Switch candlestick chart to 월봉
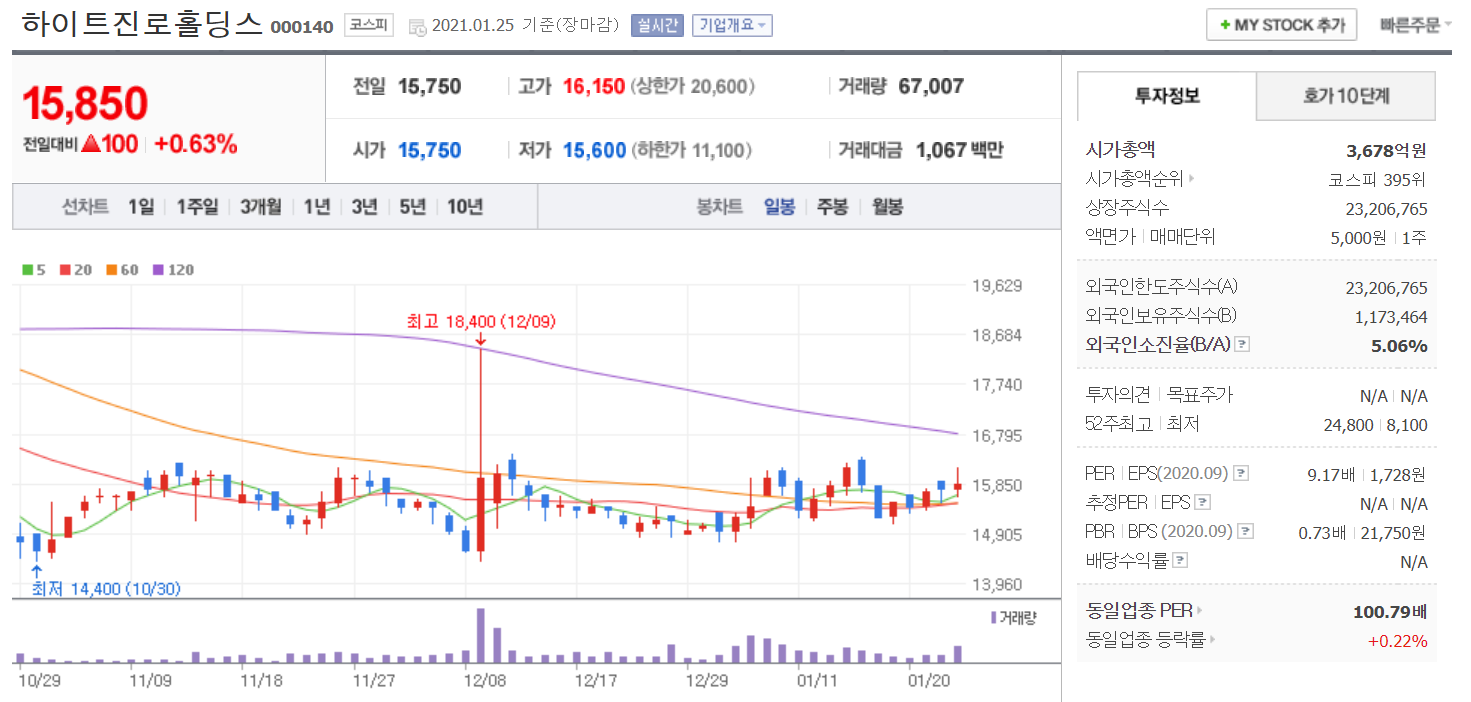The width and height of the screenshot is (1471, 702). 887,207
